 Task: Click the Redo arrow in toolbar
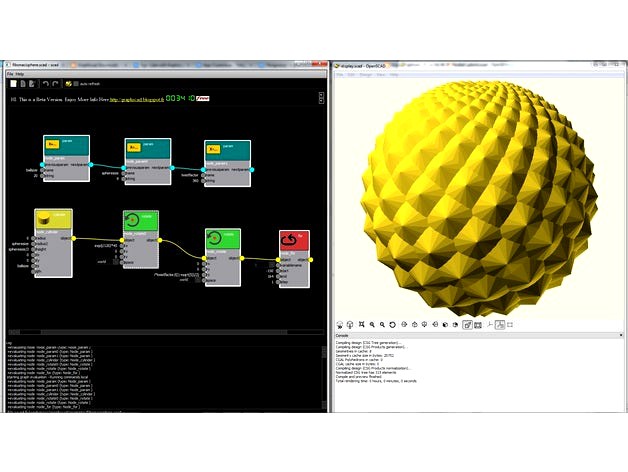[56, 85]
